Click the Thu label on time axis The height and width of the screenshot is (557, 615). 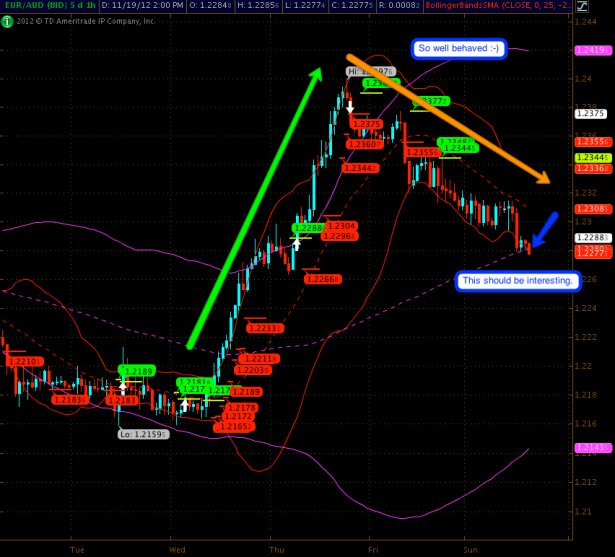pyautogui.click(x=276, y=549)
